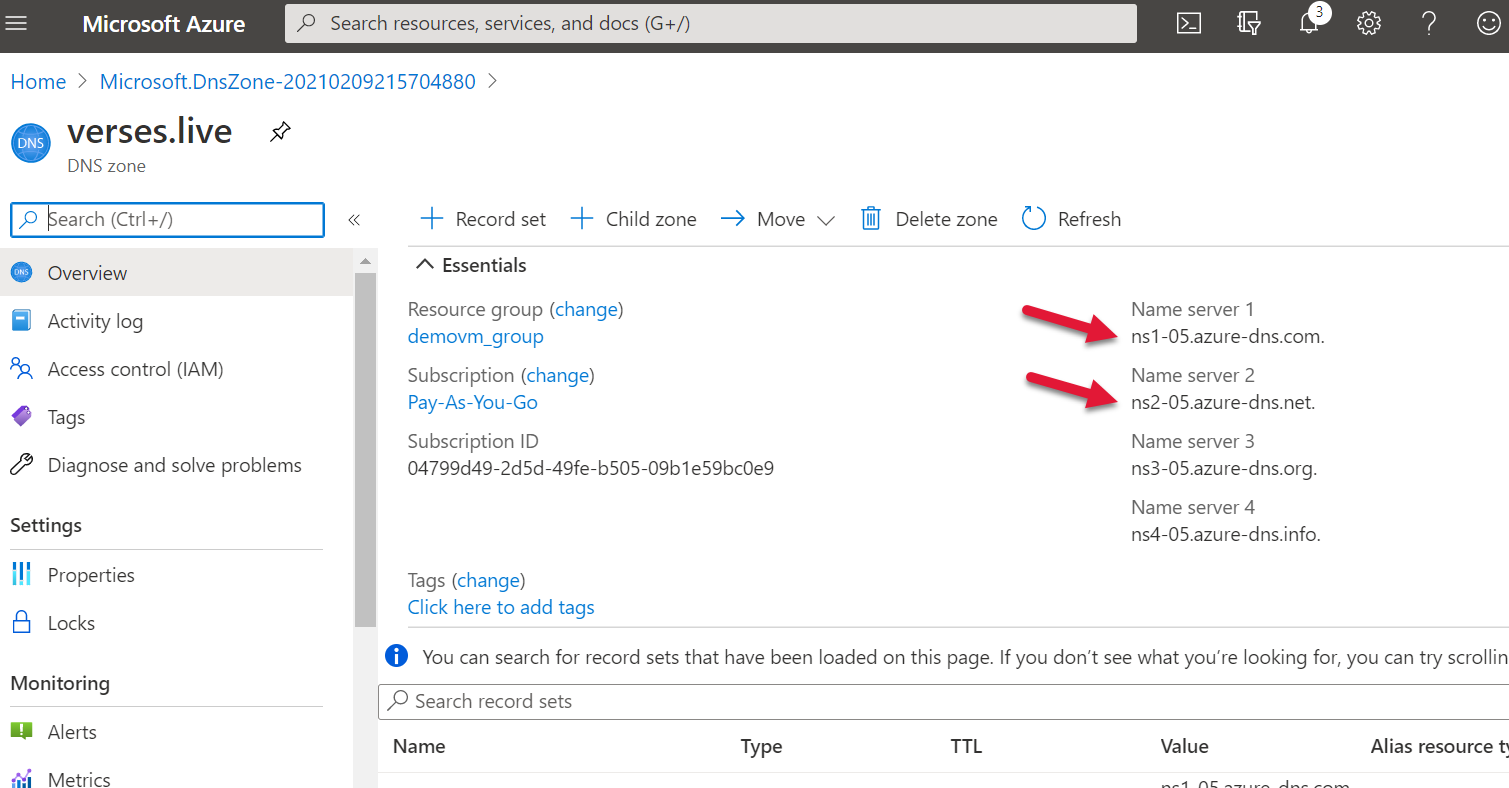The height and width of the screenshot is (788, 1509).
Task: Select Click here to add tags
Action: tap(500, 607)
